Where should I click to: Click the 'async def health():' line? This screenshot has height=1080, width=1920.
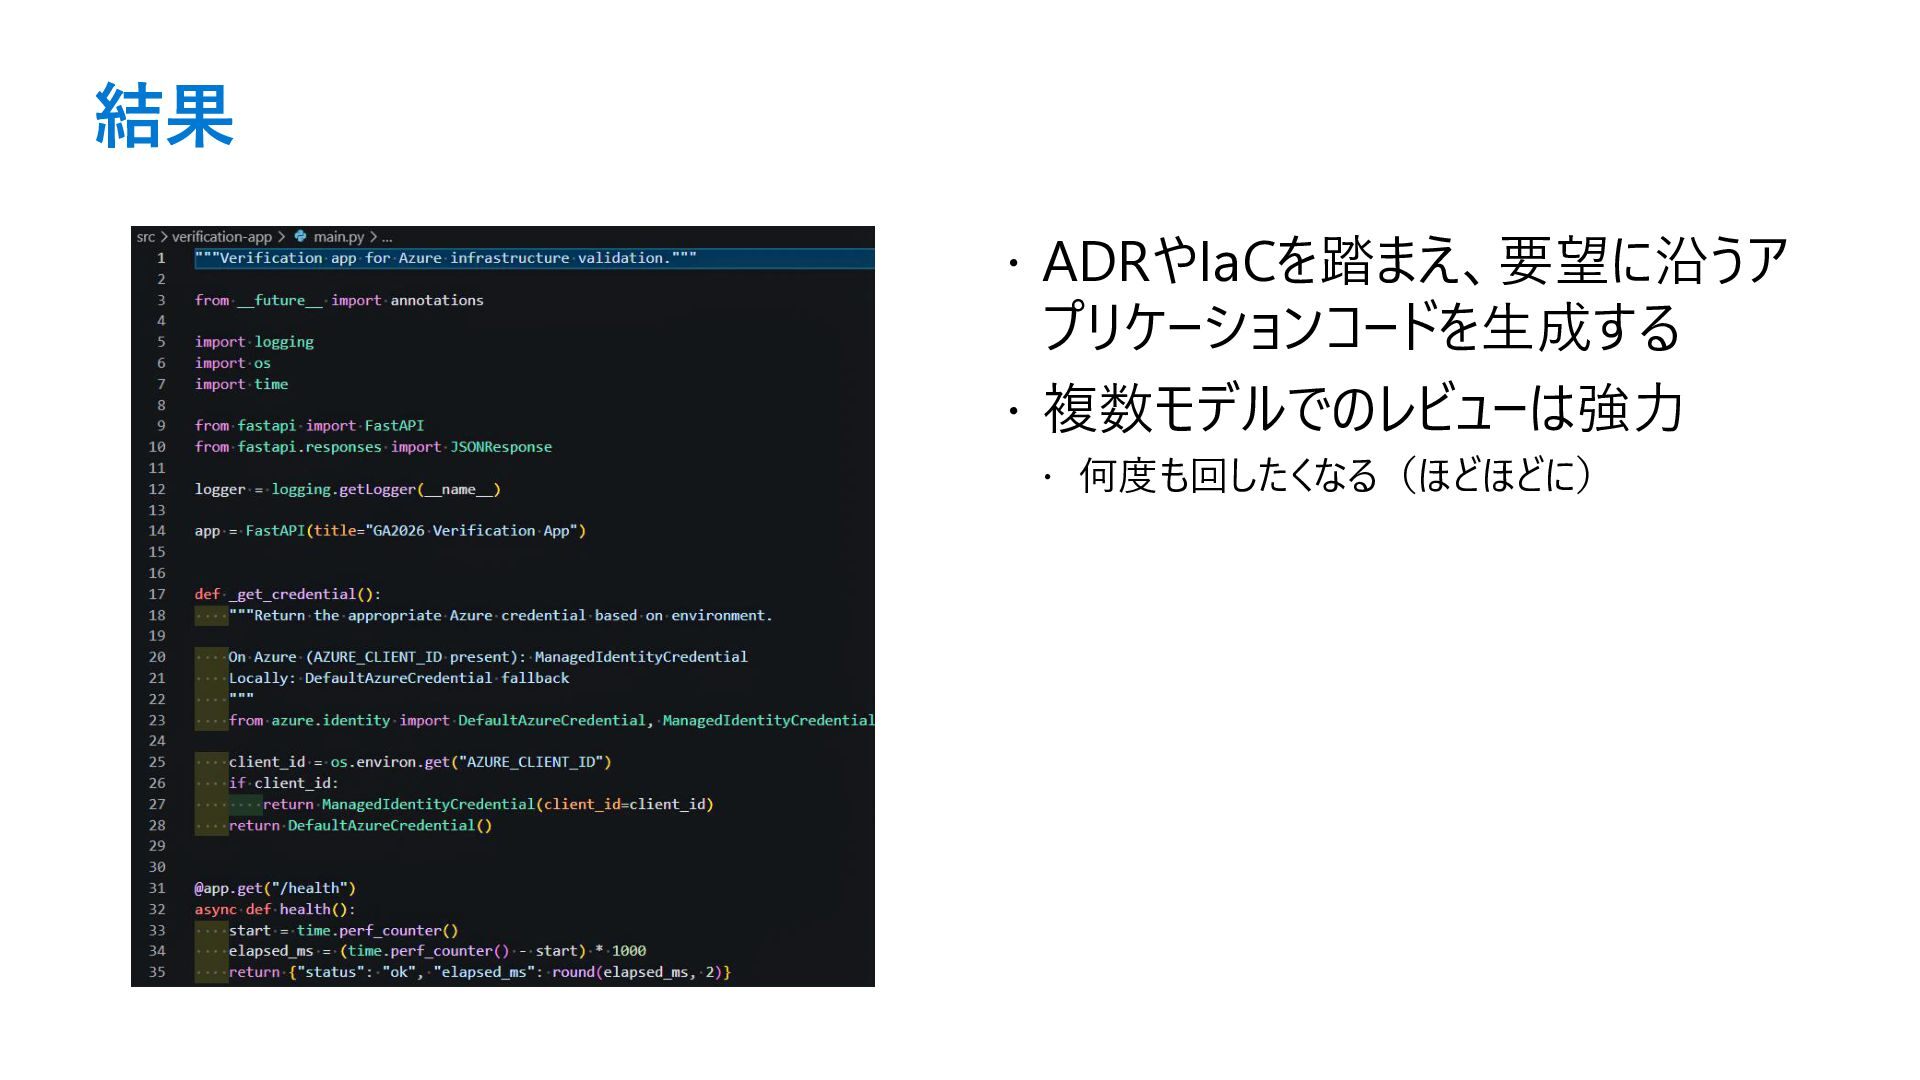click(x=275, y=909)
